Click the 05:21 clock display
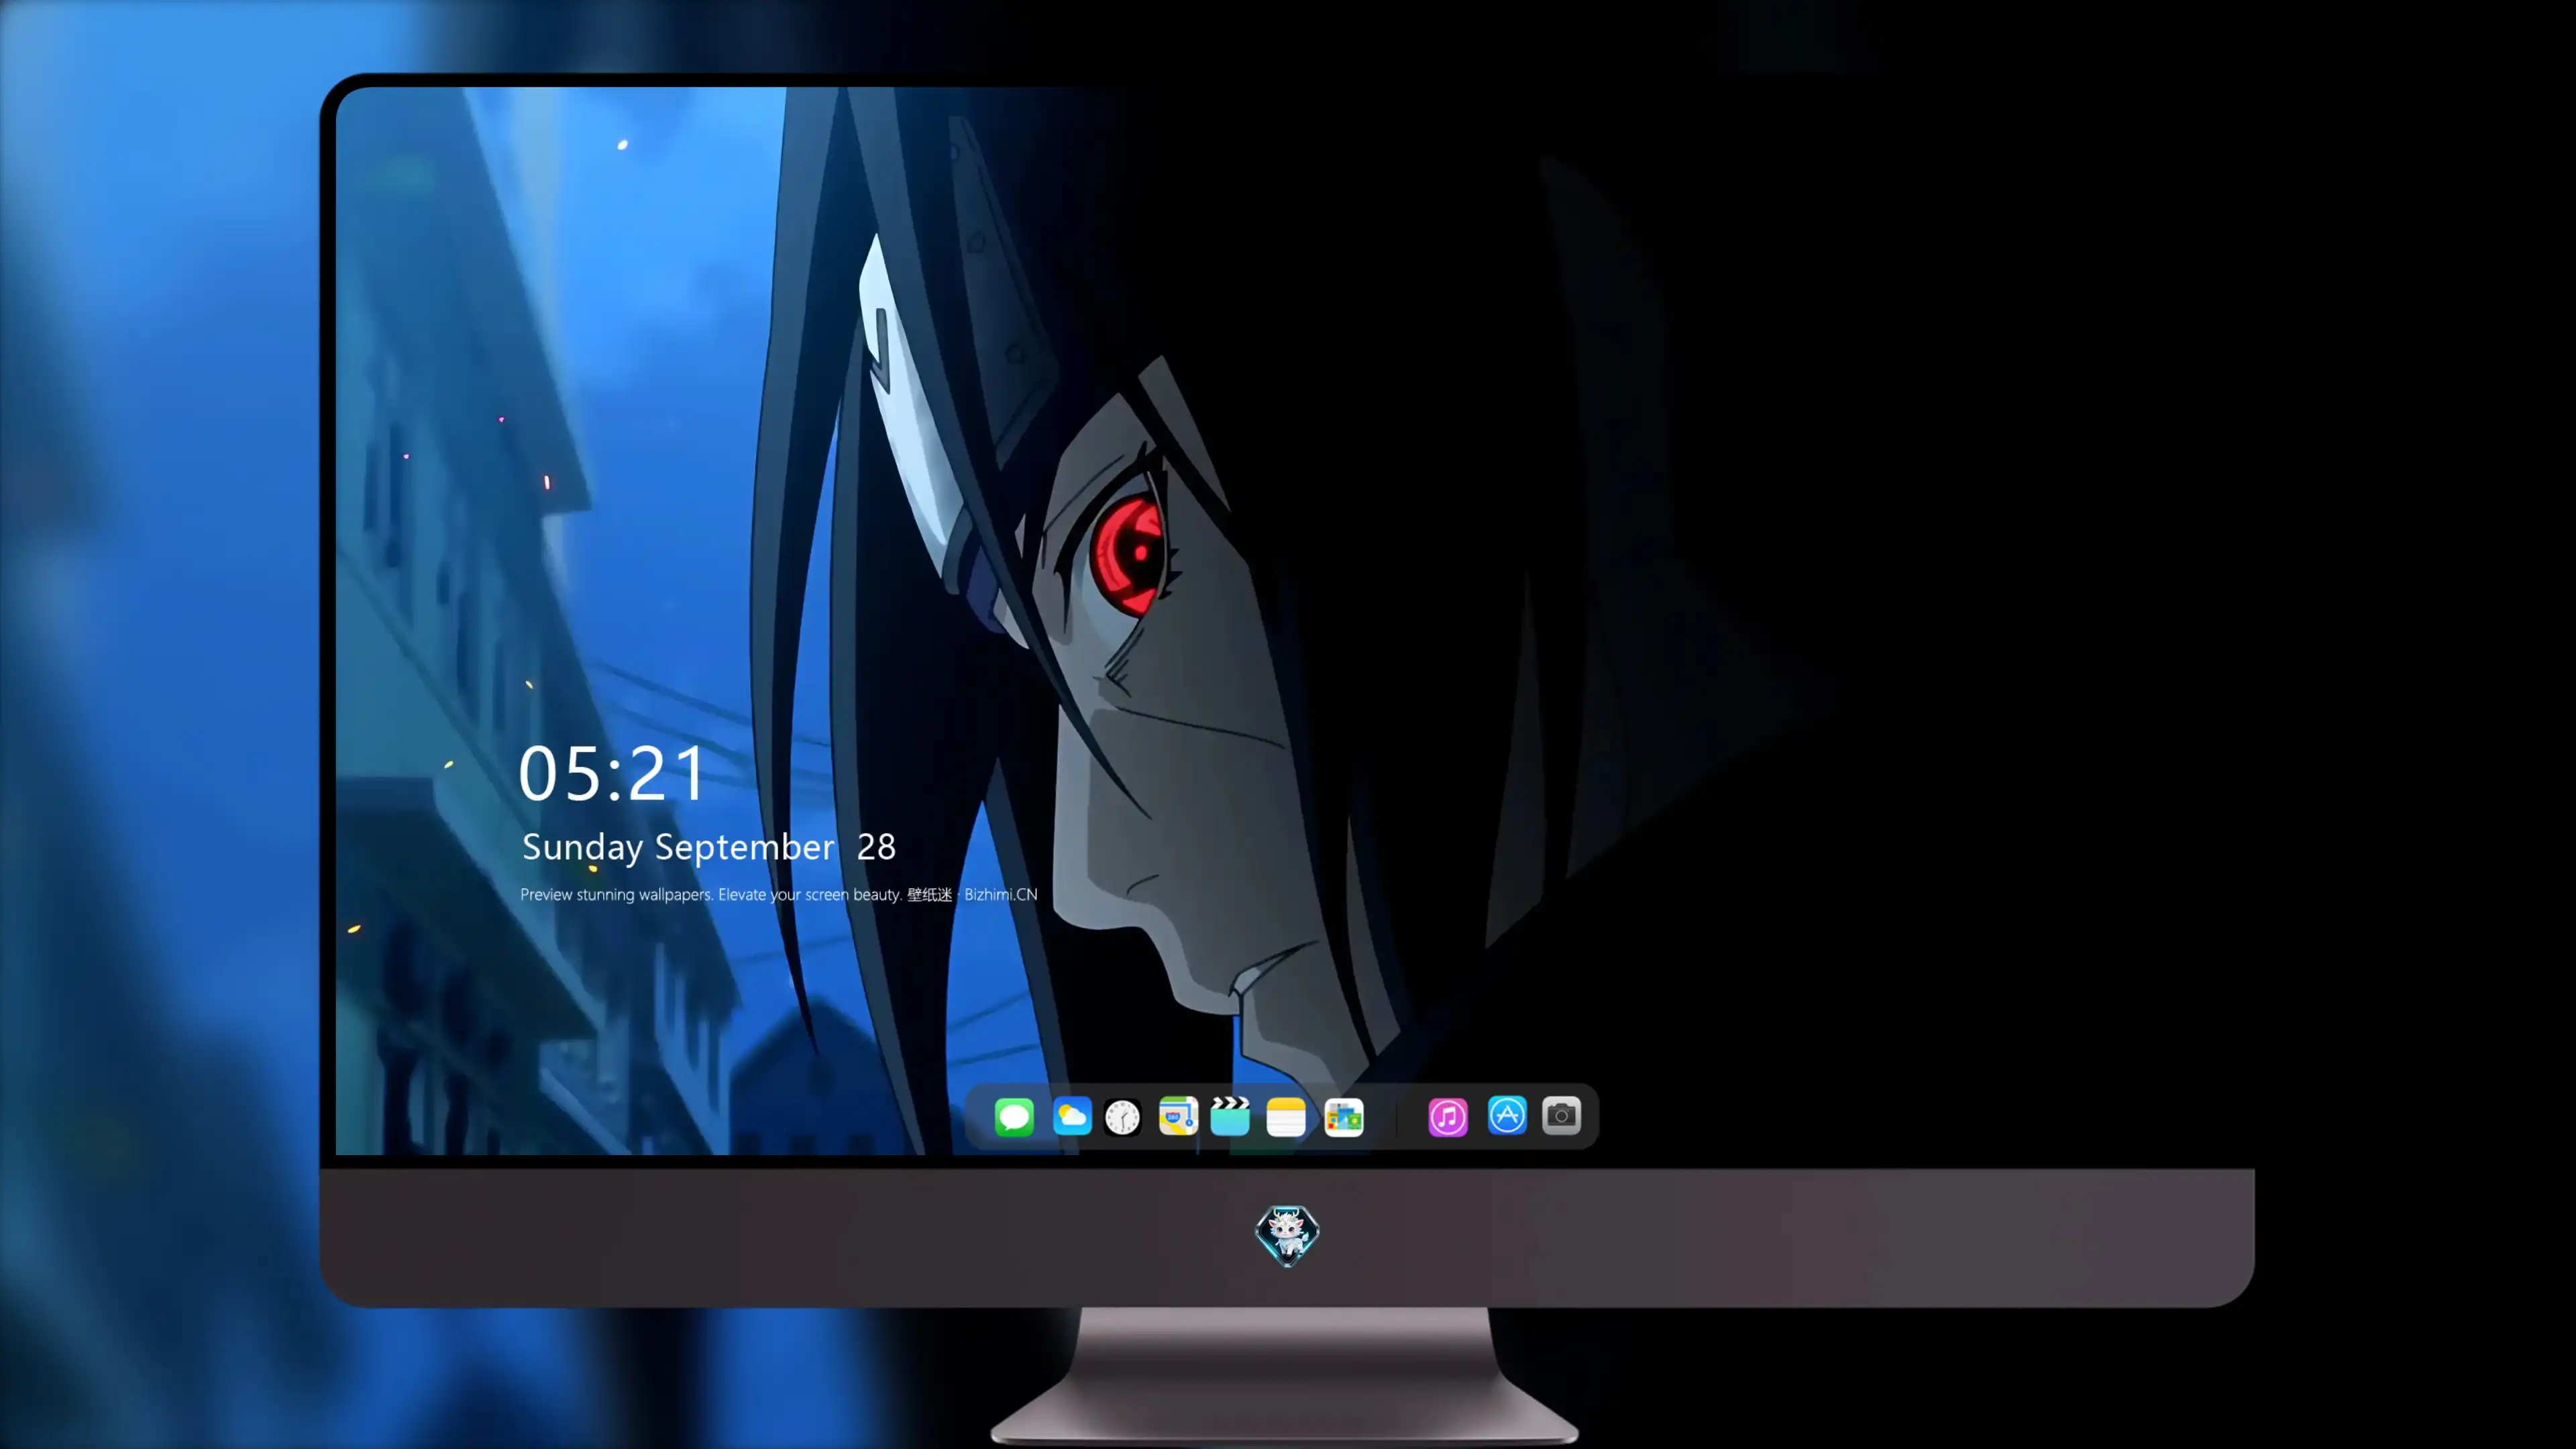The height and width of the screenshot is (1449, 2576). pos(612,773)
